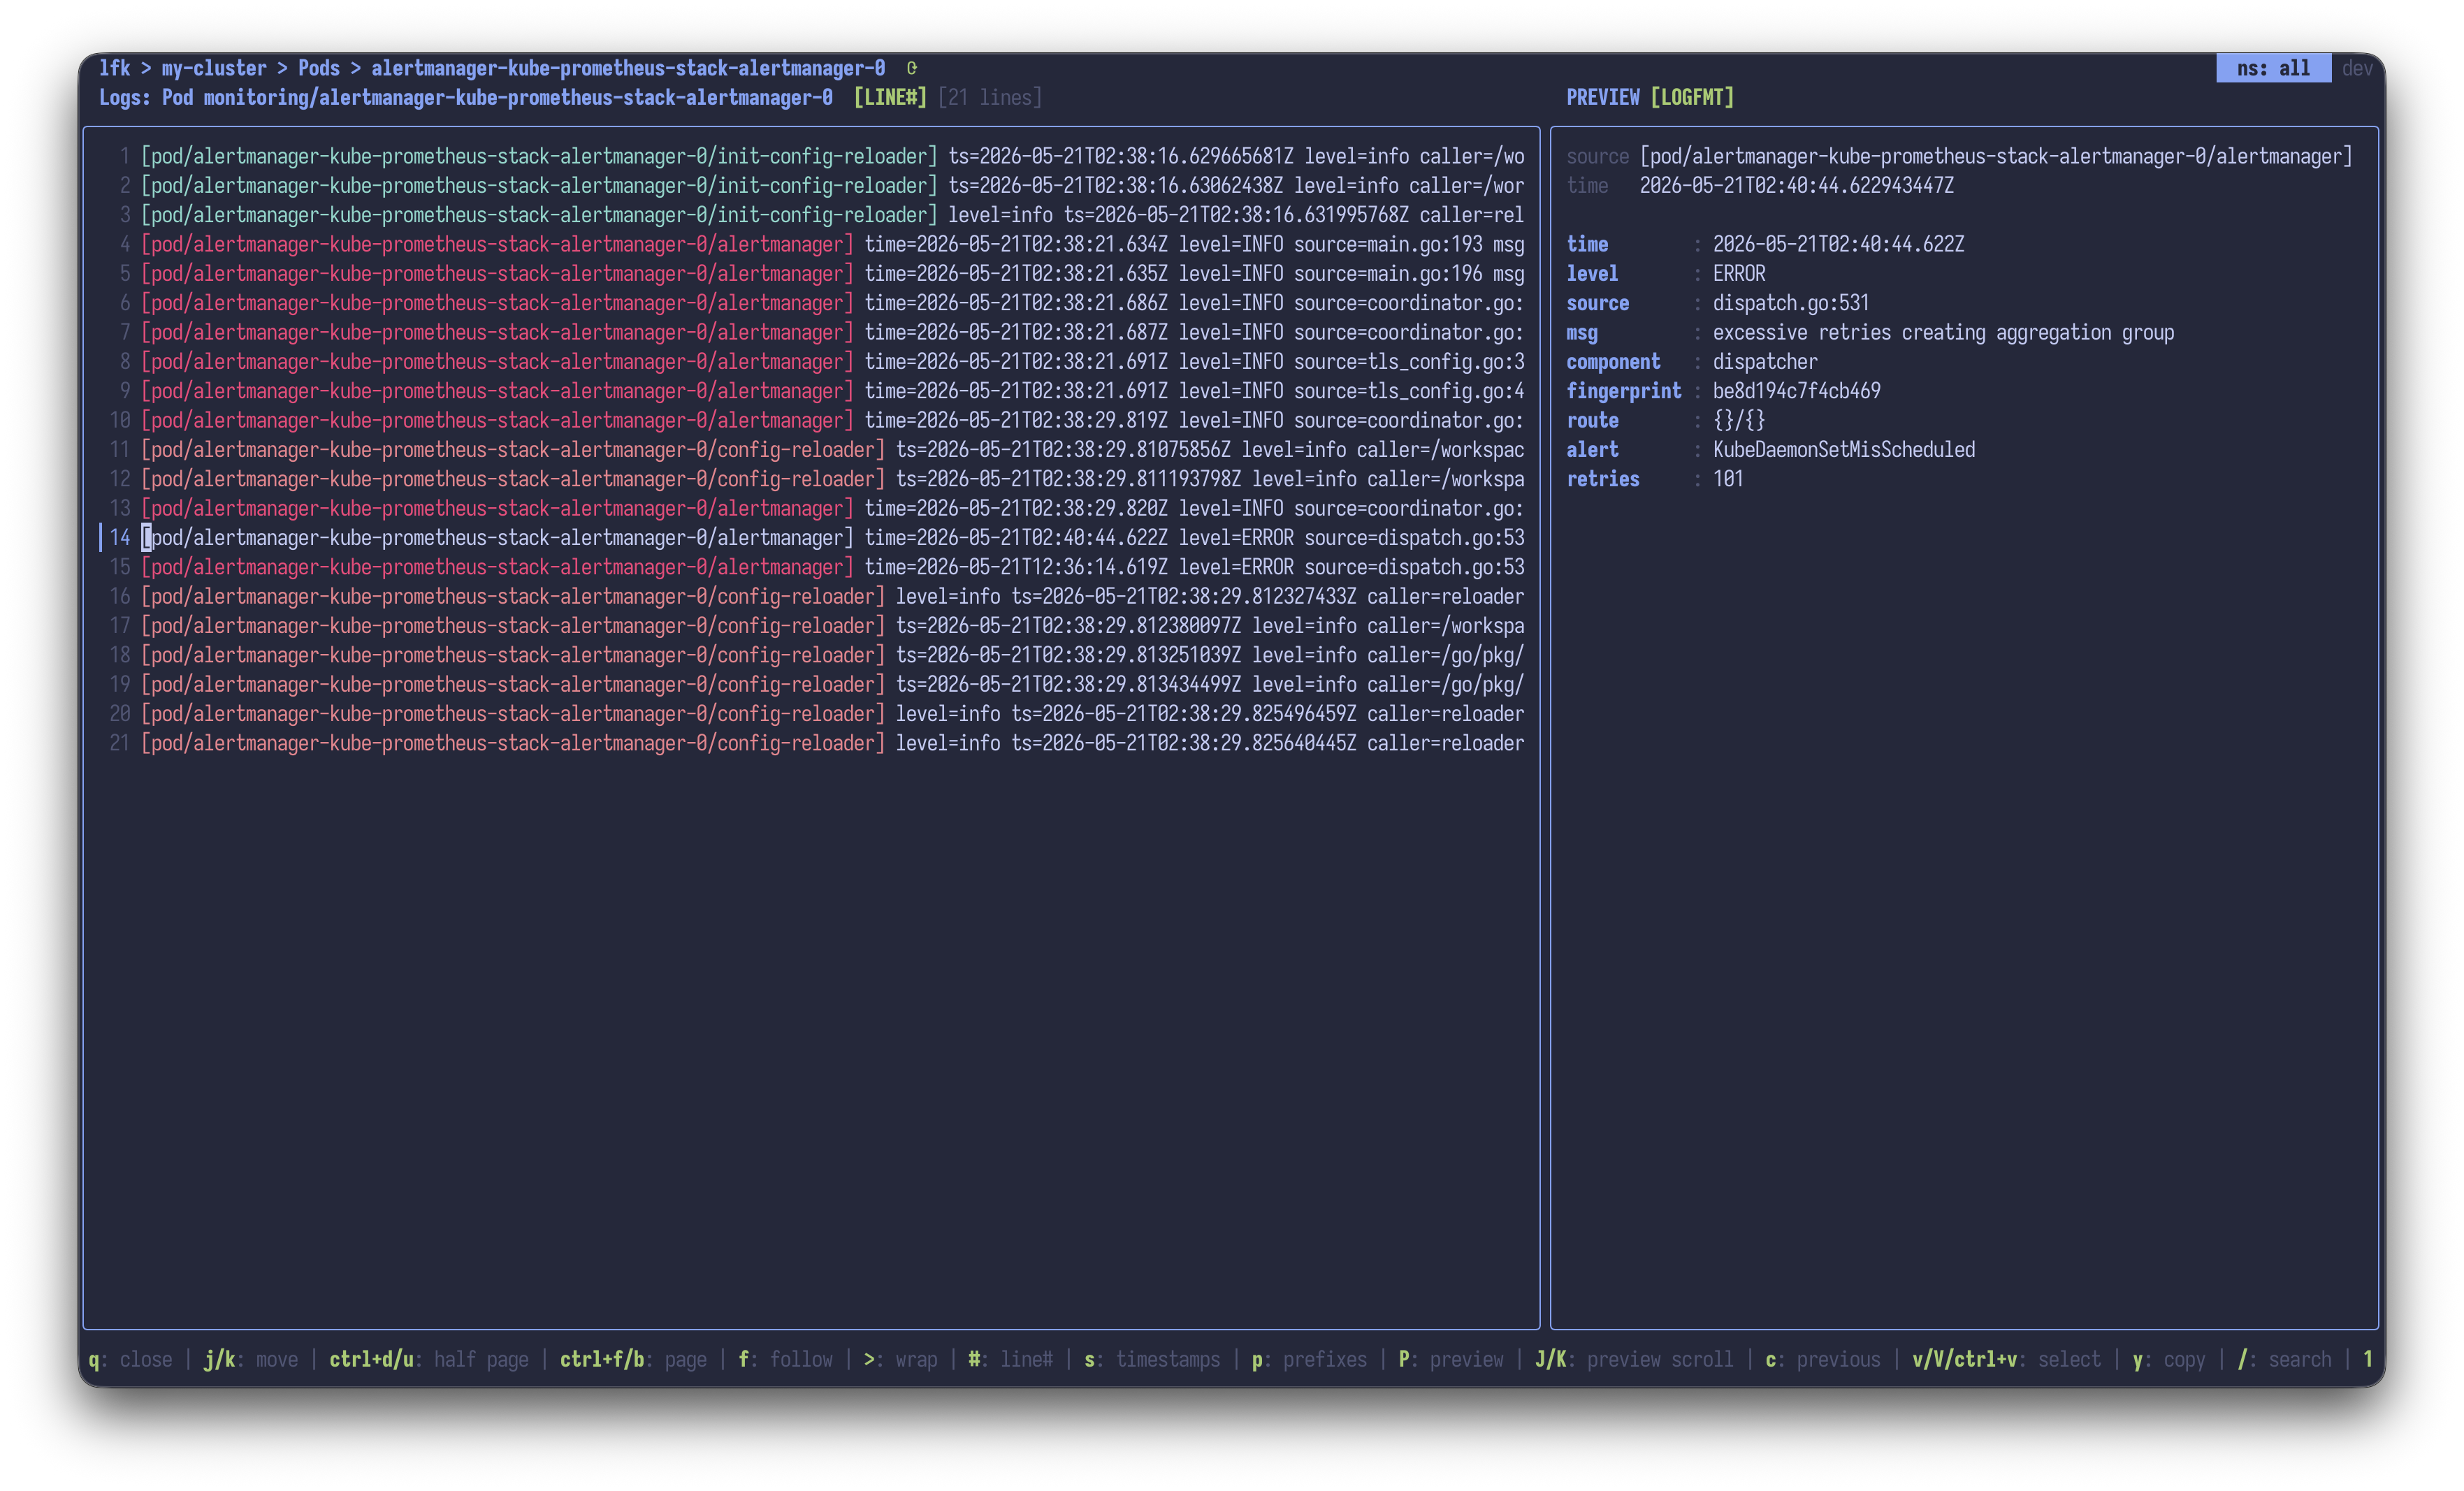Toggle '#: line#' hint

1010,1359
